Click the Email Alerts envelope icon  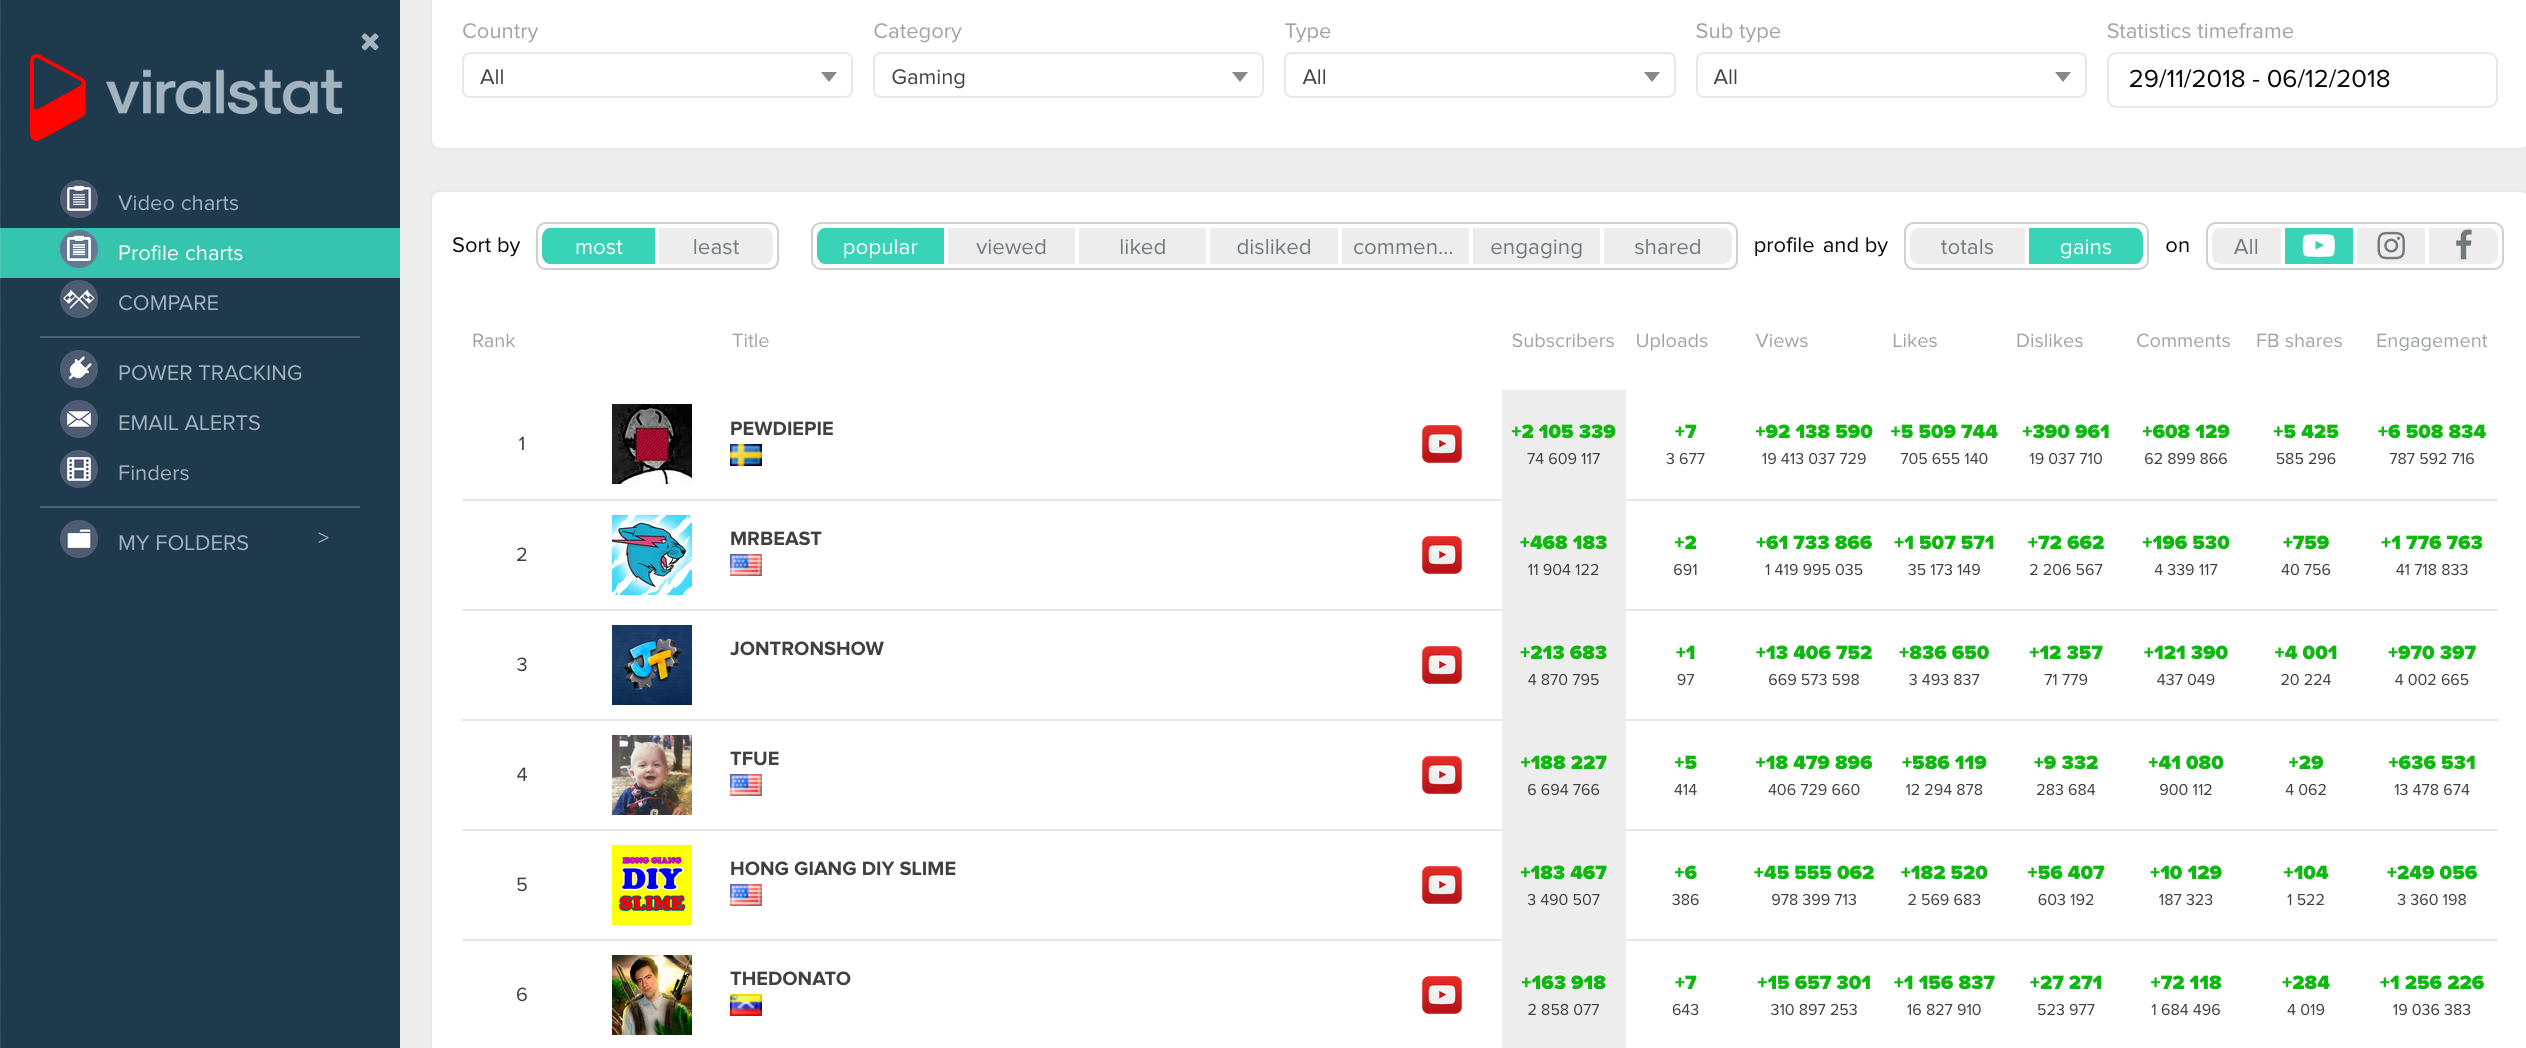tap(79, 420)
